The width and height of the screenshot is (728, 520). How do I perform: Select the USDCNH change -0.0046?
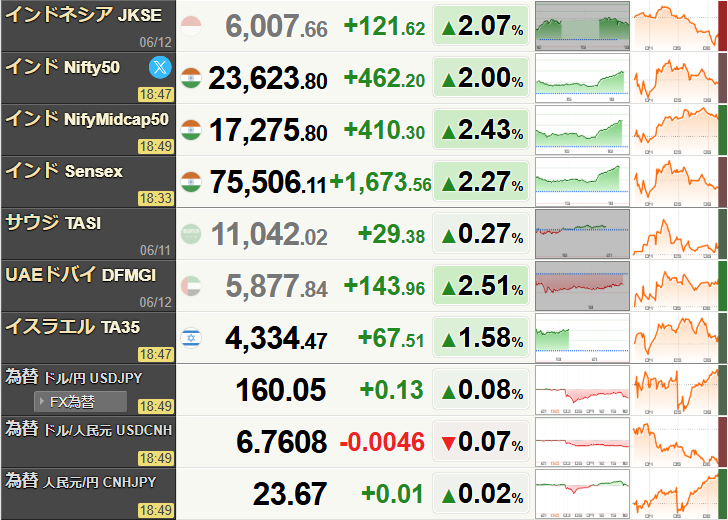coord(382,442)
